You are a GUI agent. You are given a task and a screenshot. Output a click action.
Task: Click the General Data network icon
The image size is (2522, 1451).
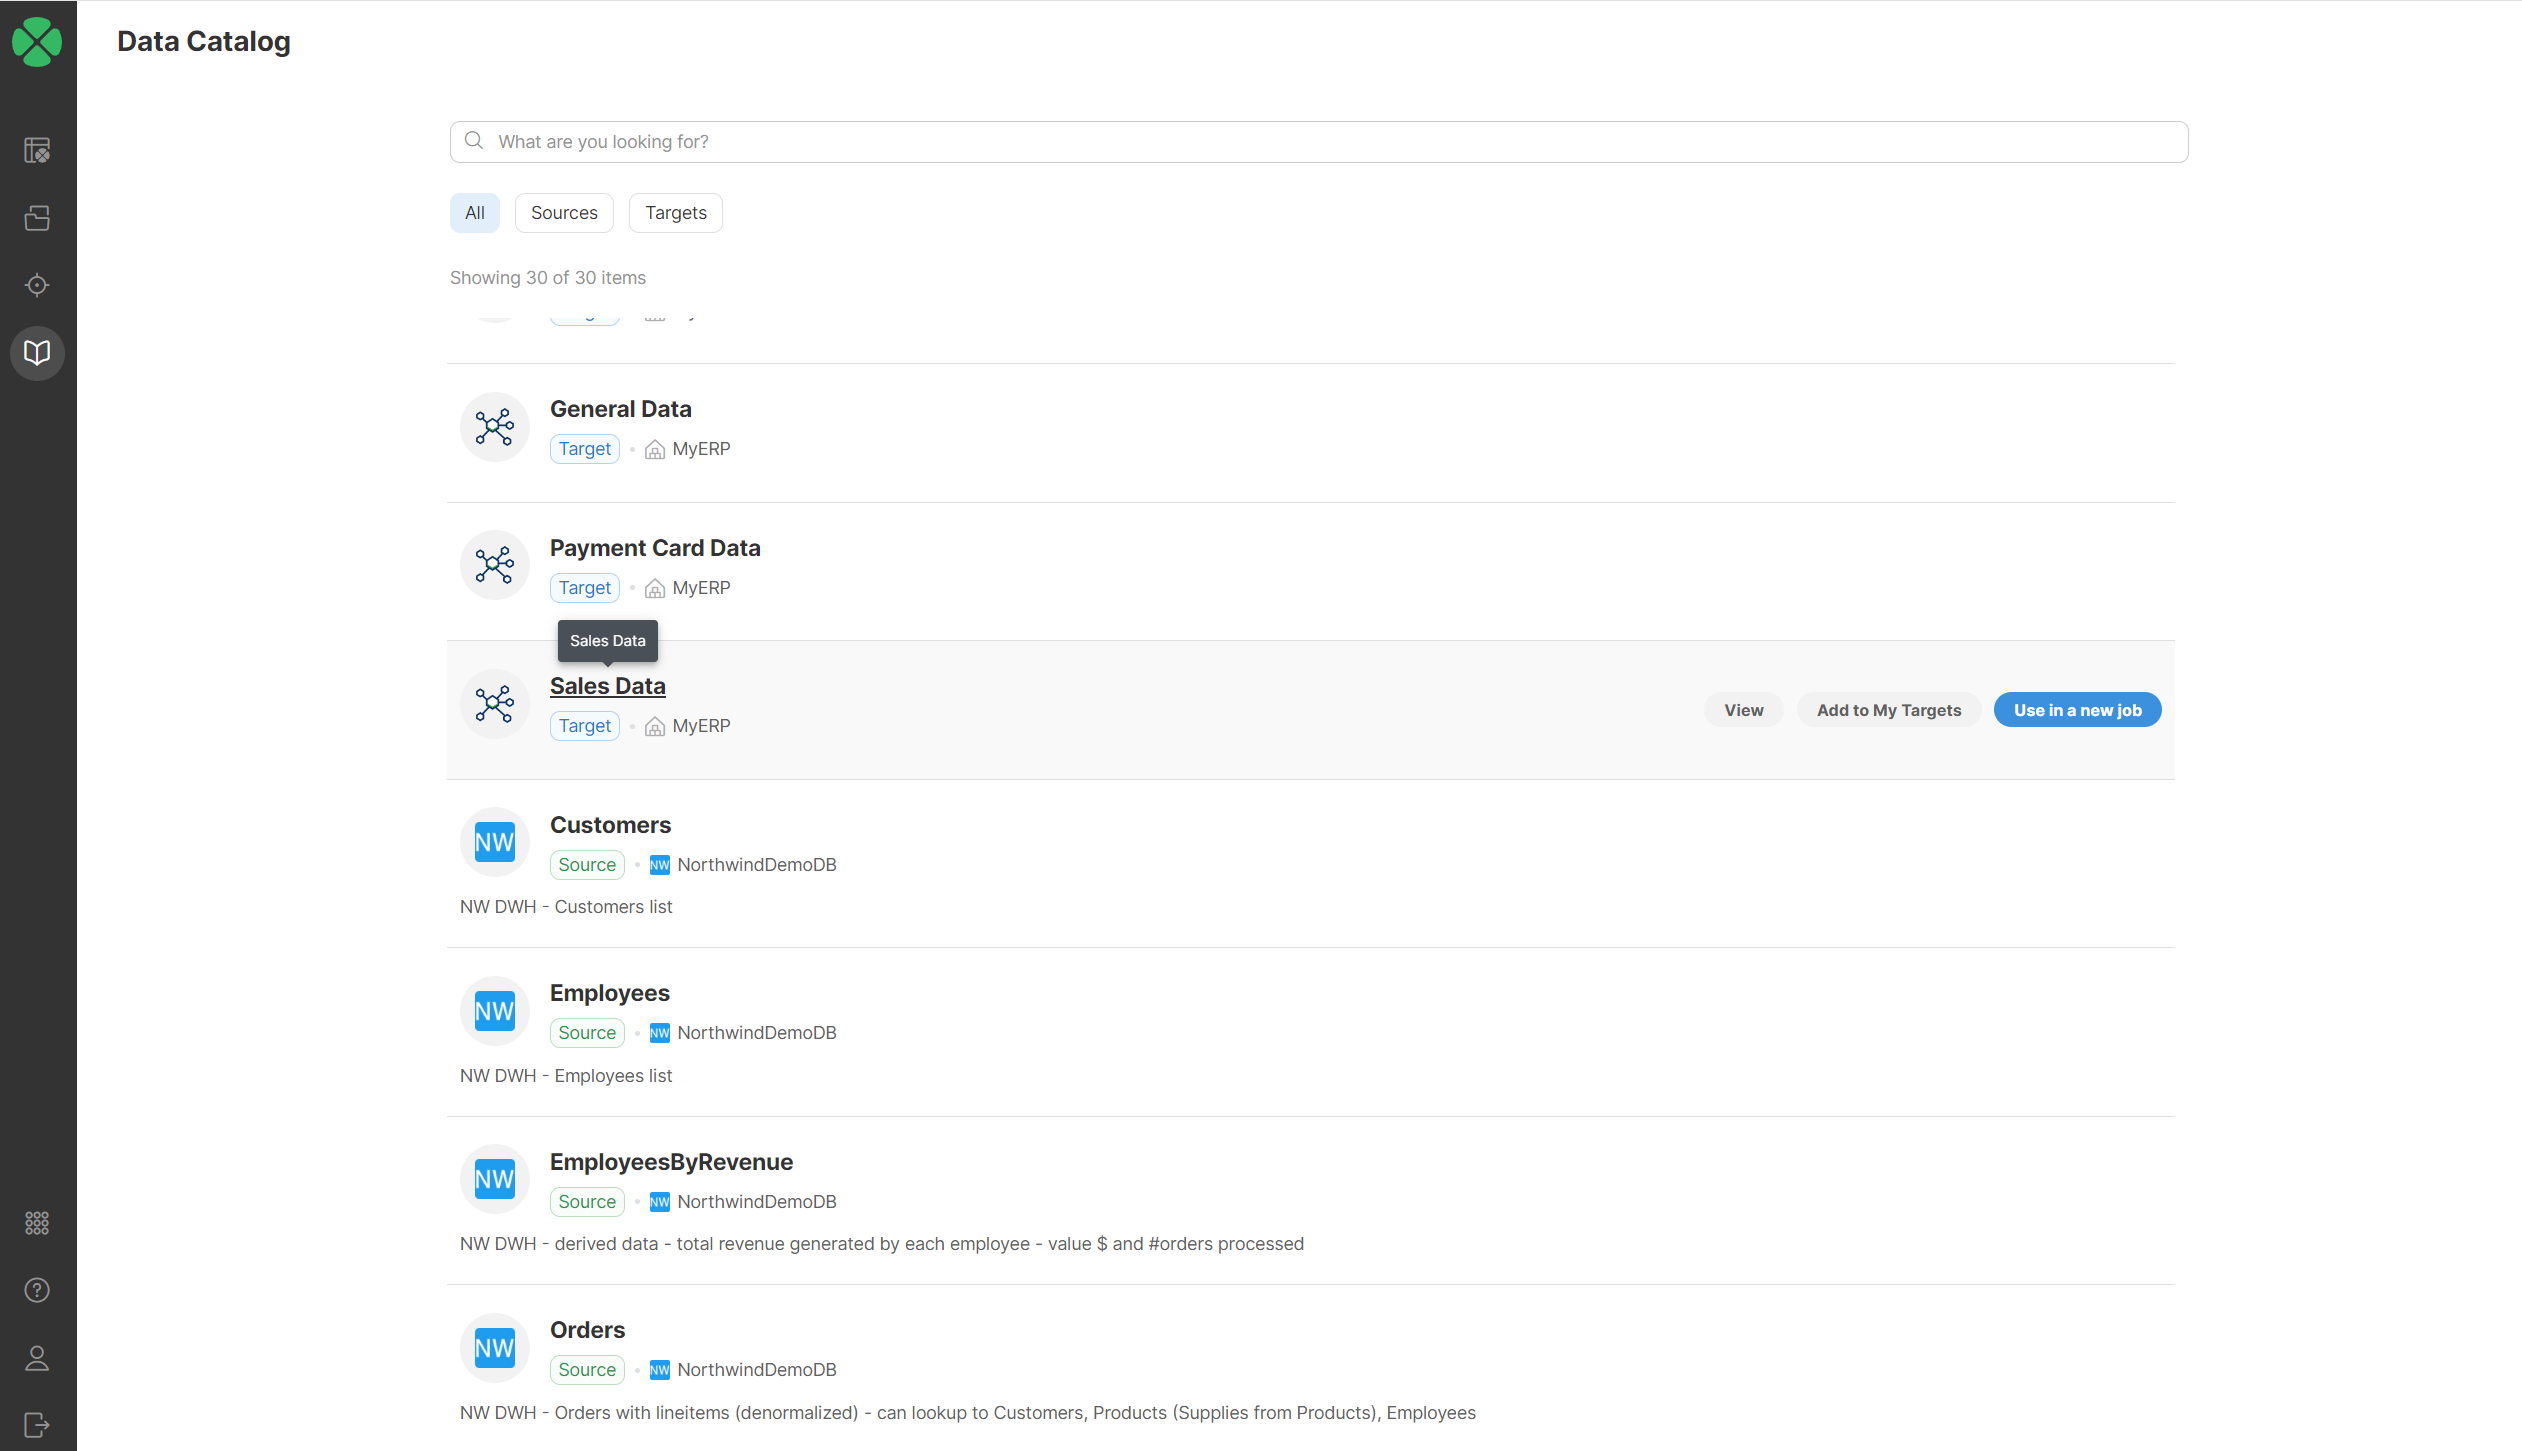click(x=494, y=427)
